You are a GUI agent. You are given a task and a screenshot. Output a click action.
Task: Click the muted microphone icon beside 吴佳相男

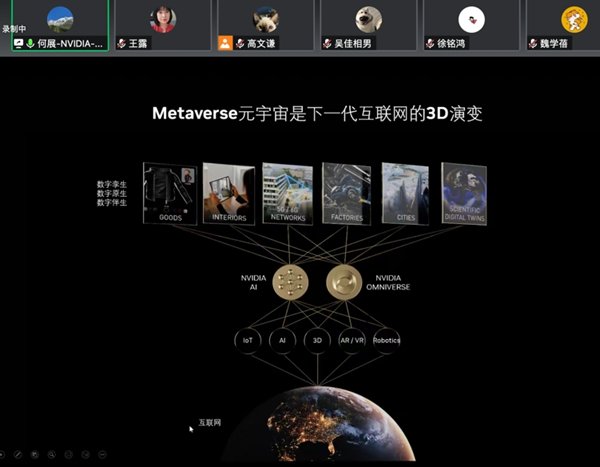tap(328, 43)
